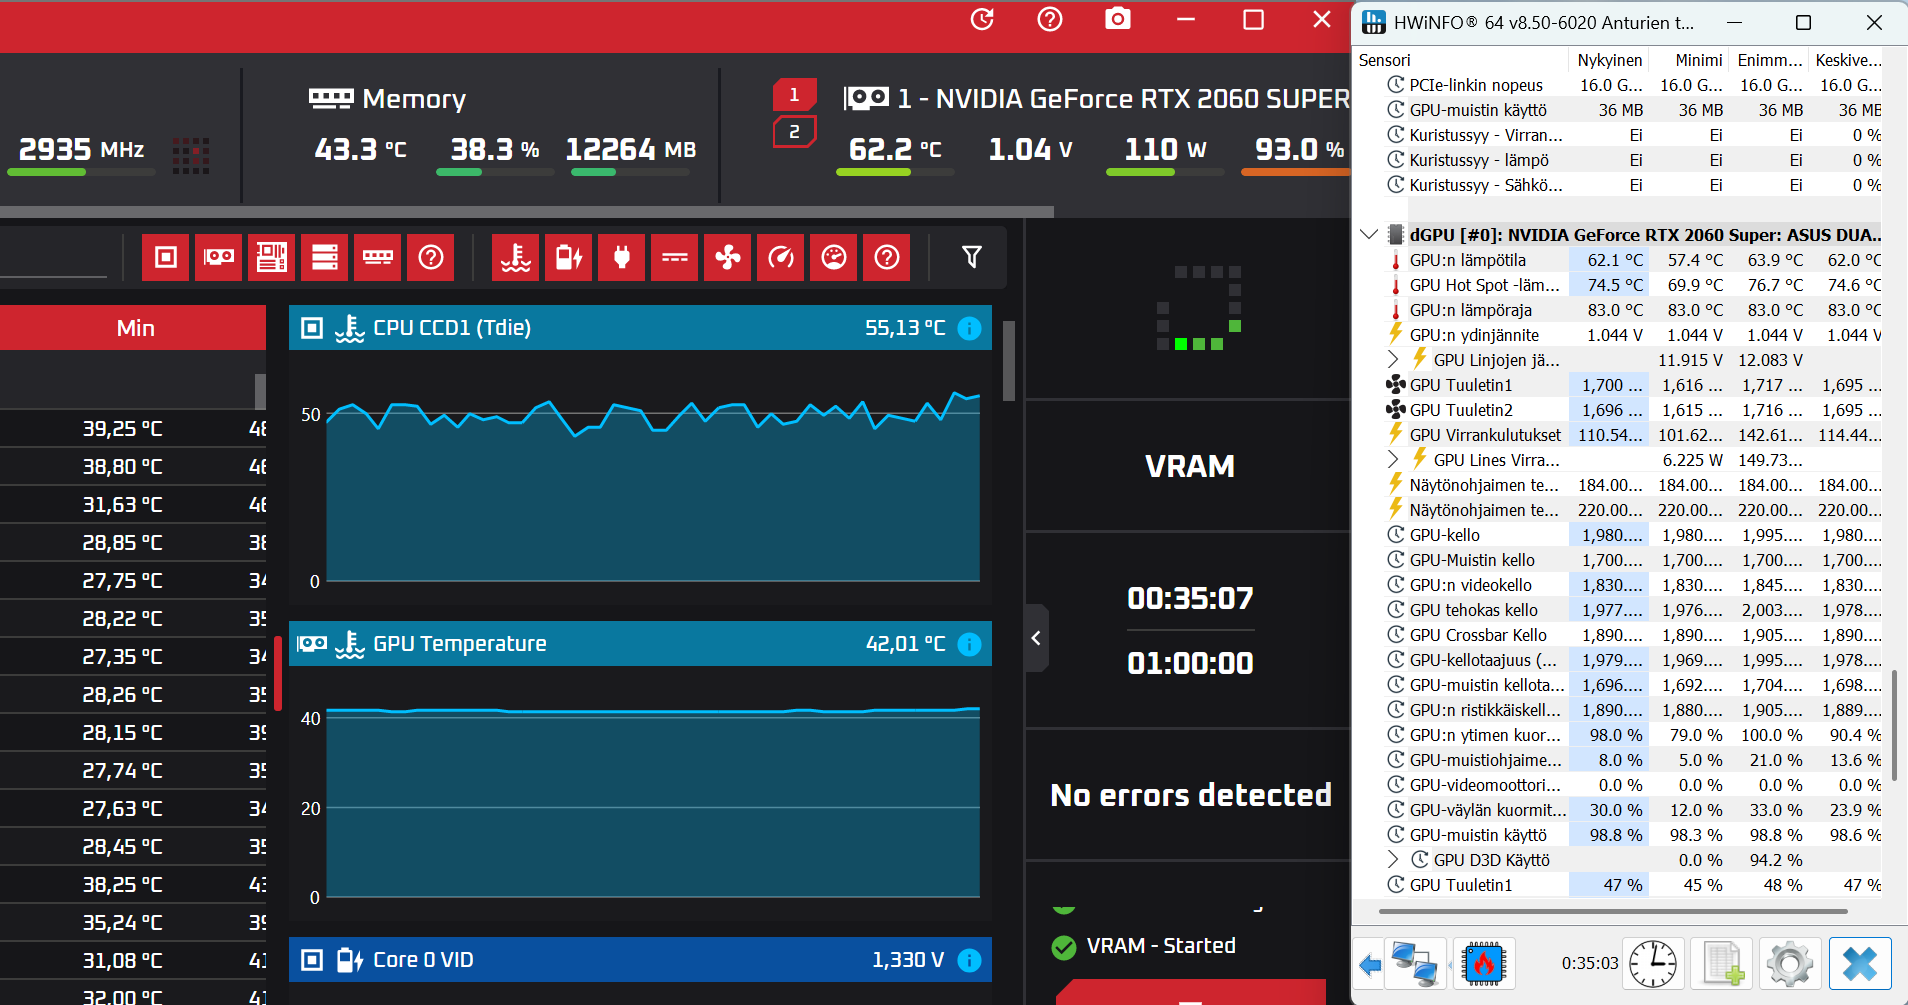Image resolution: width=1908 pixels, height=1005 pixels.
Task: Open the funnel filter icon
Action: pos(971,257)
